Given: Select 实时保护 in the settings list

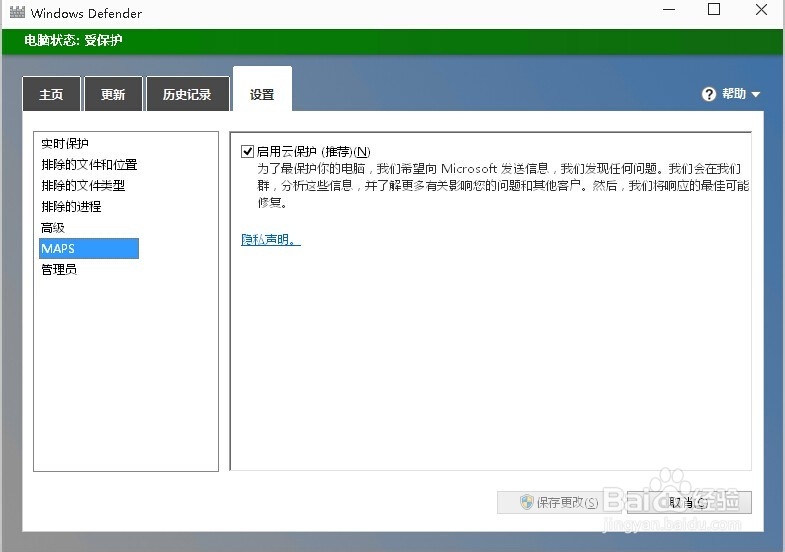Looking at the screenshot, I should click(x=65, y=144).
